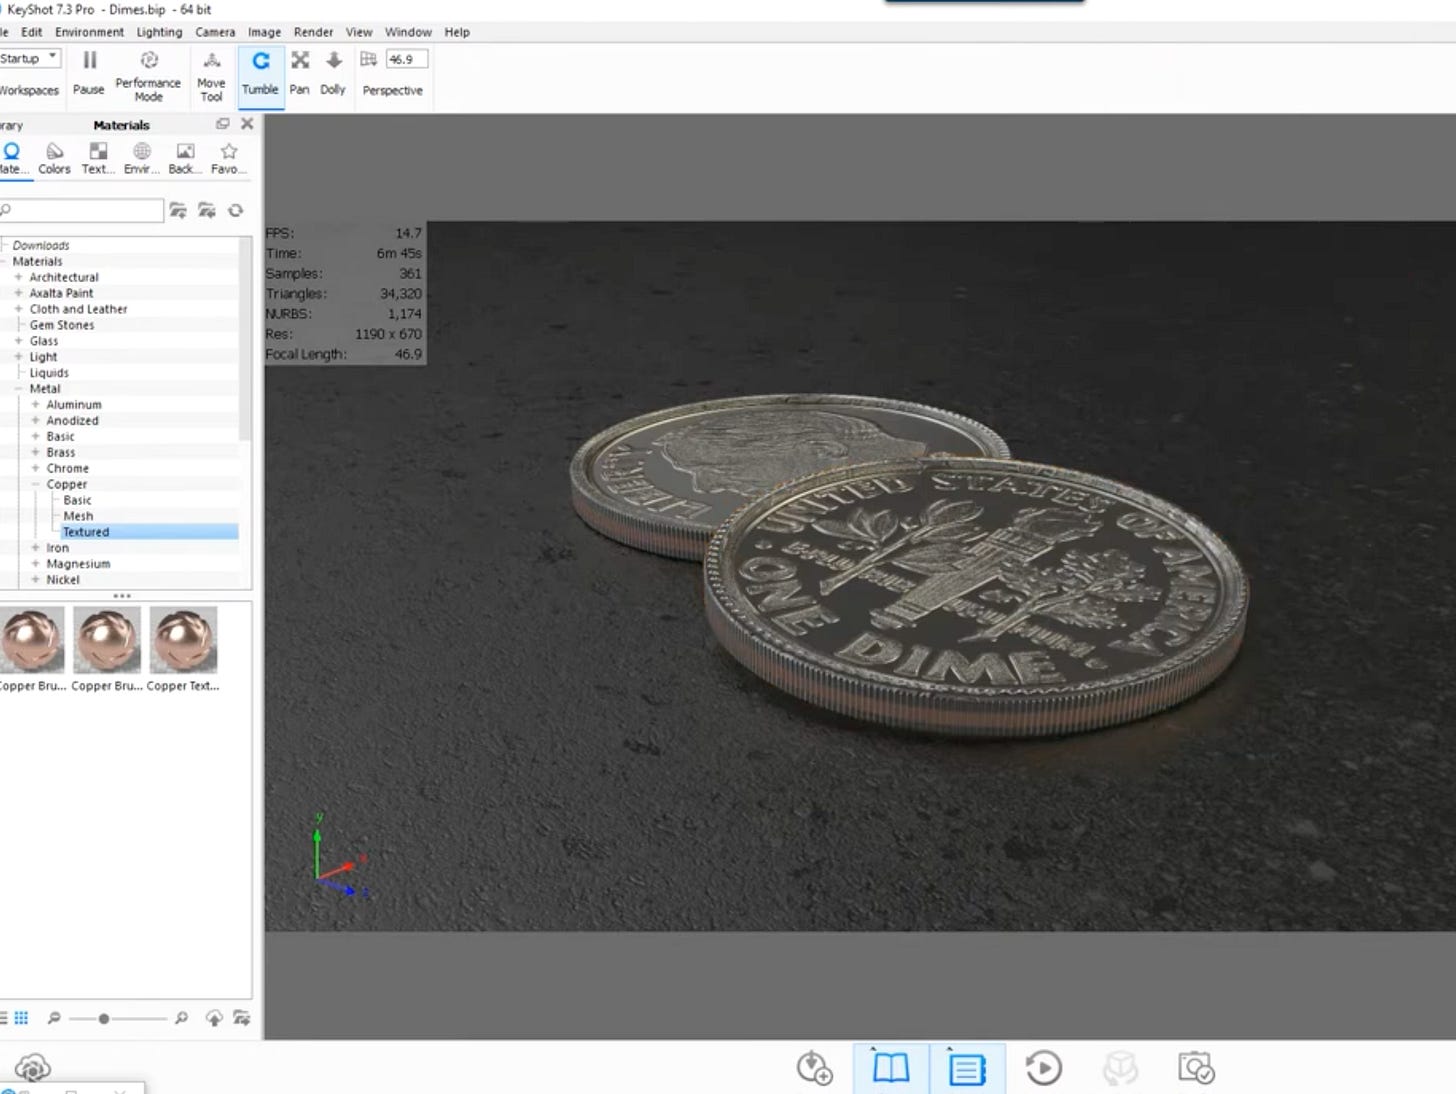Viewport: 1456px width, 1094px height.
Task: Open the render history icon
Action: tap(1042, 1068)
